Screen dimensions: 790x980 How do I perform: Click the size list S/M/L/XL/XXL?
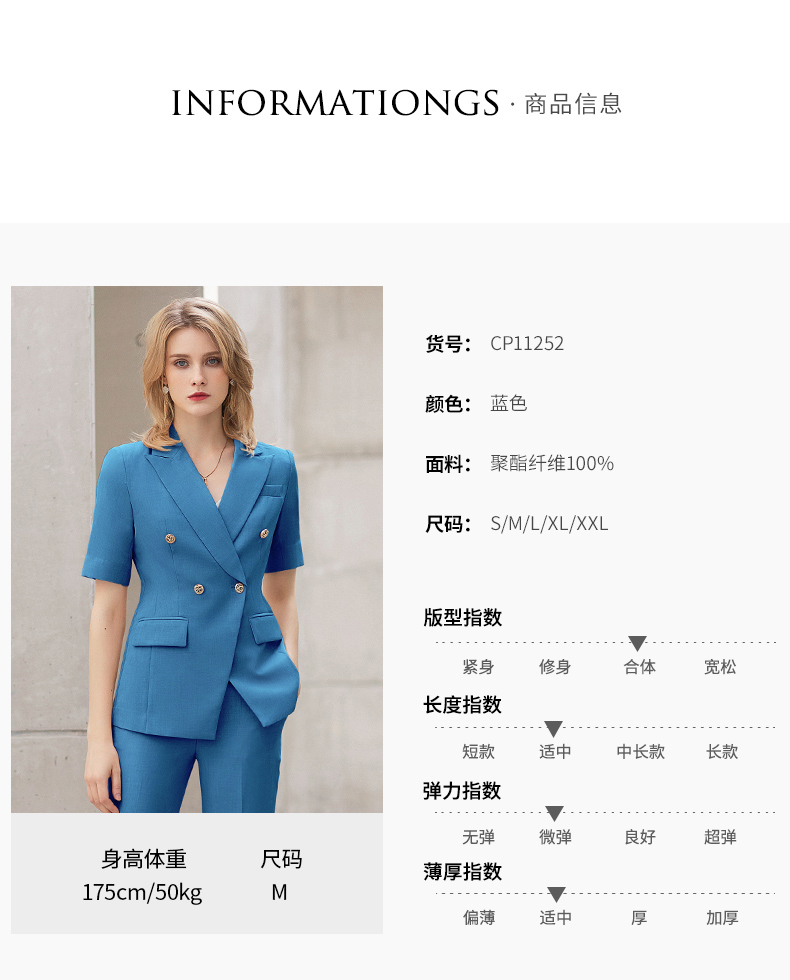(x=549, y=523)
